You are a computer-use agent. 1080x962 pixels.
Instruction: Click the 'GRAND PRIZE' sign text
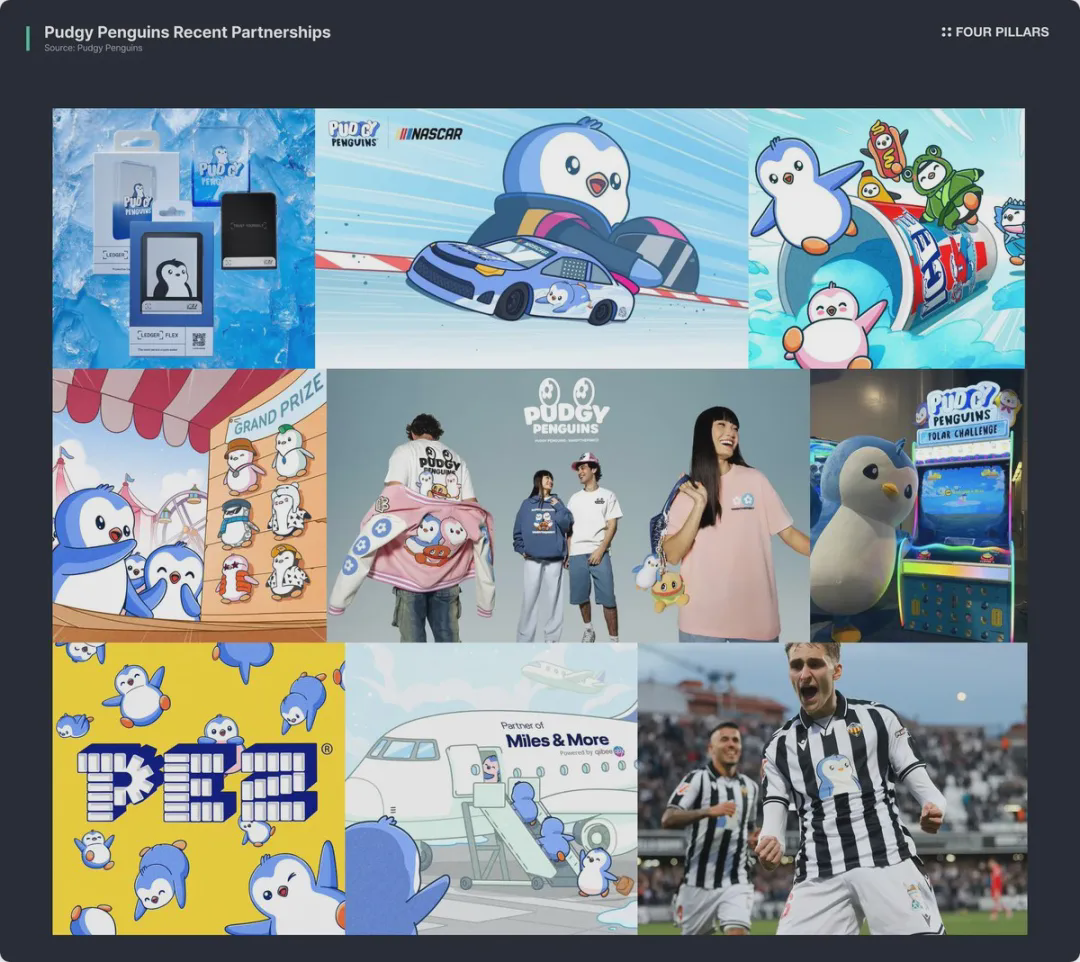[279, 406]
